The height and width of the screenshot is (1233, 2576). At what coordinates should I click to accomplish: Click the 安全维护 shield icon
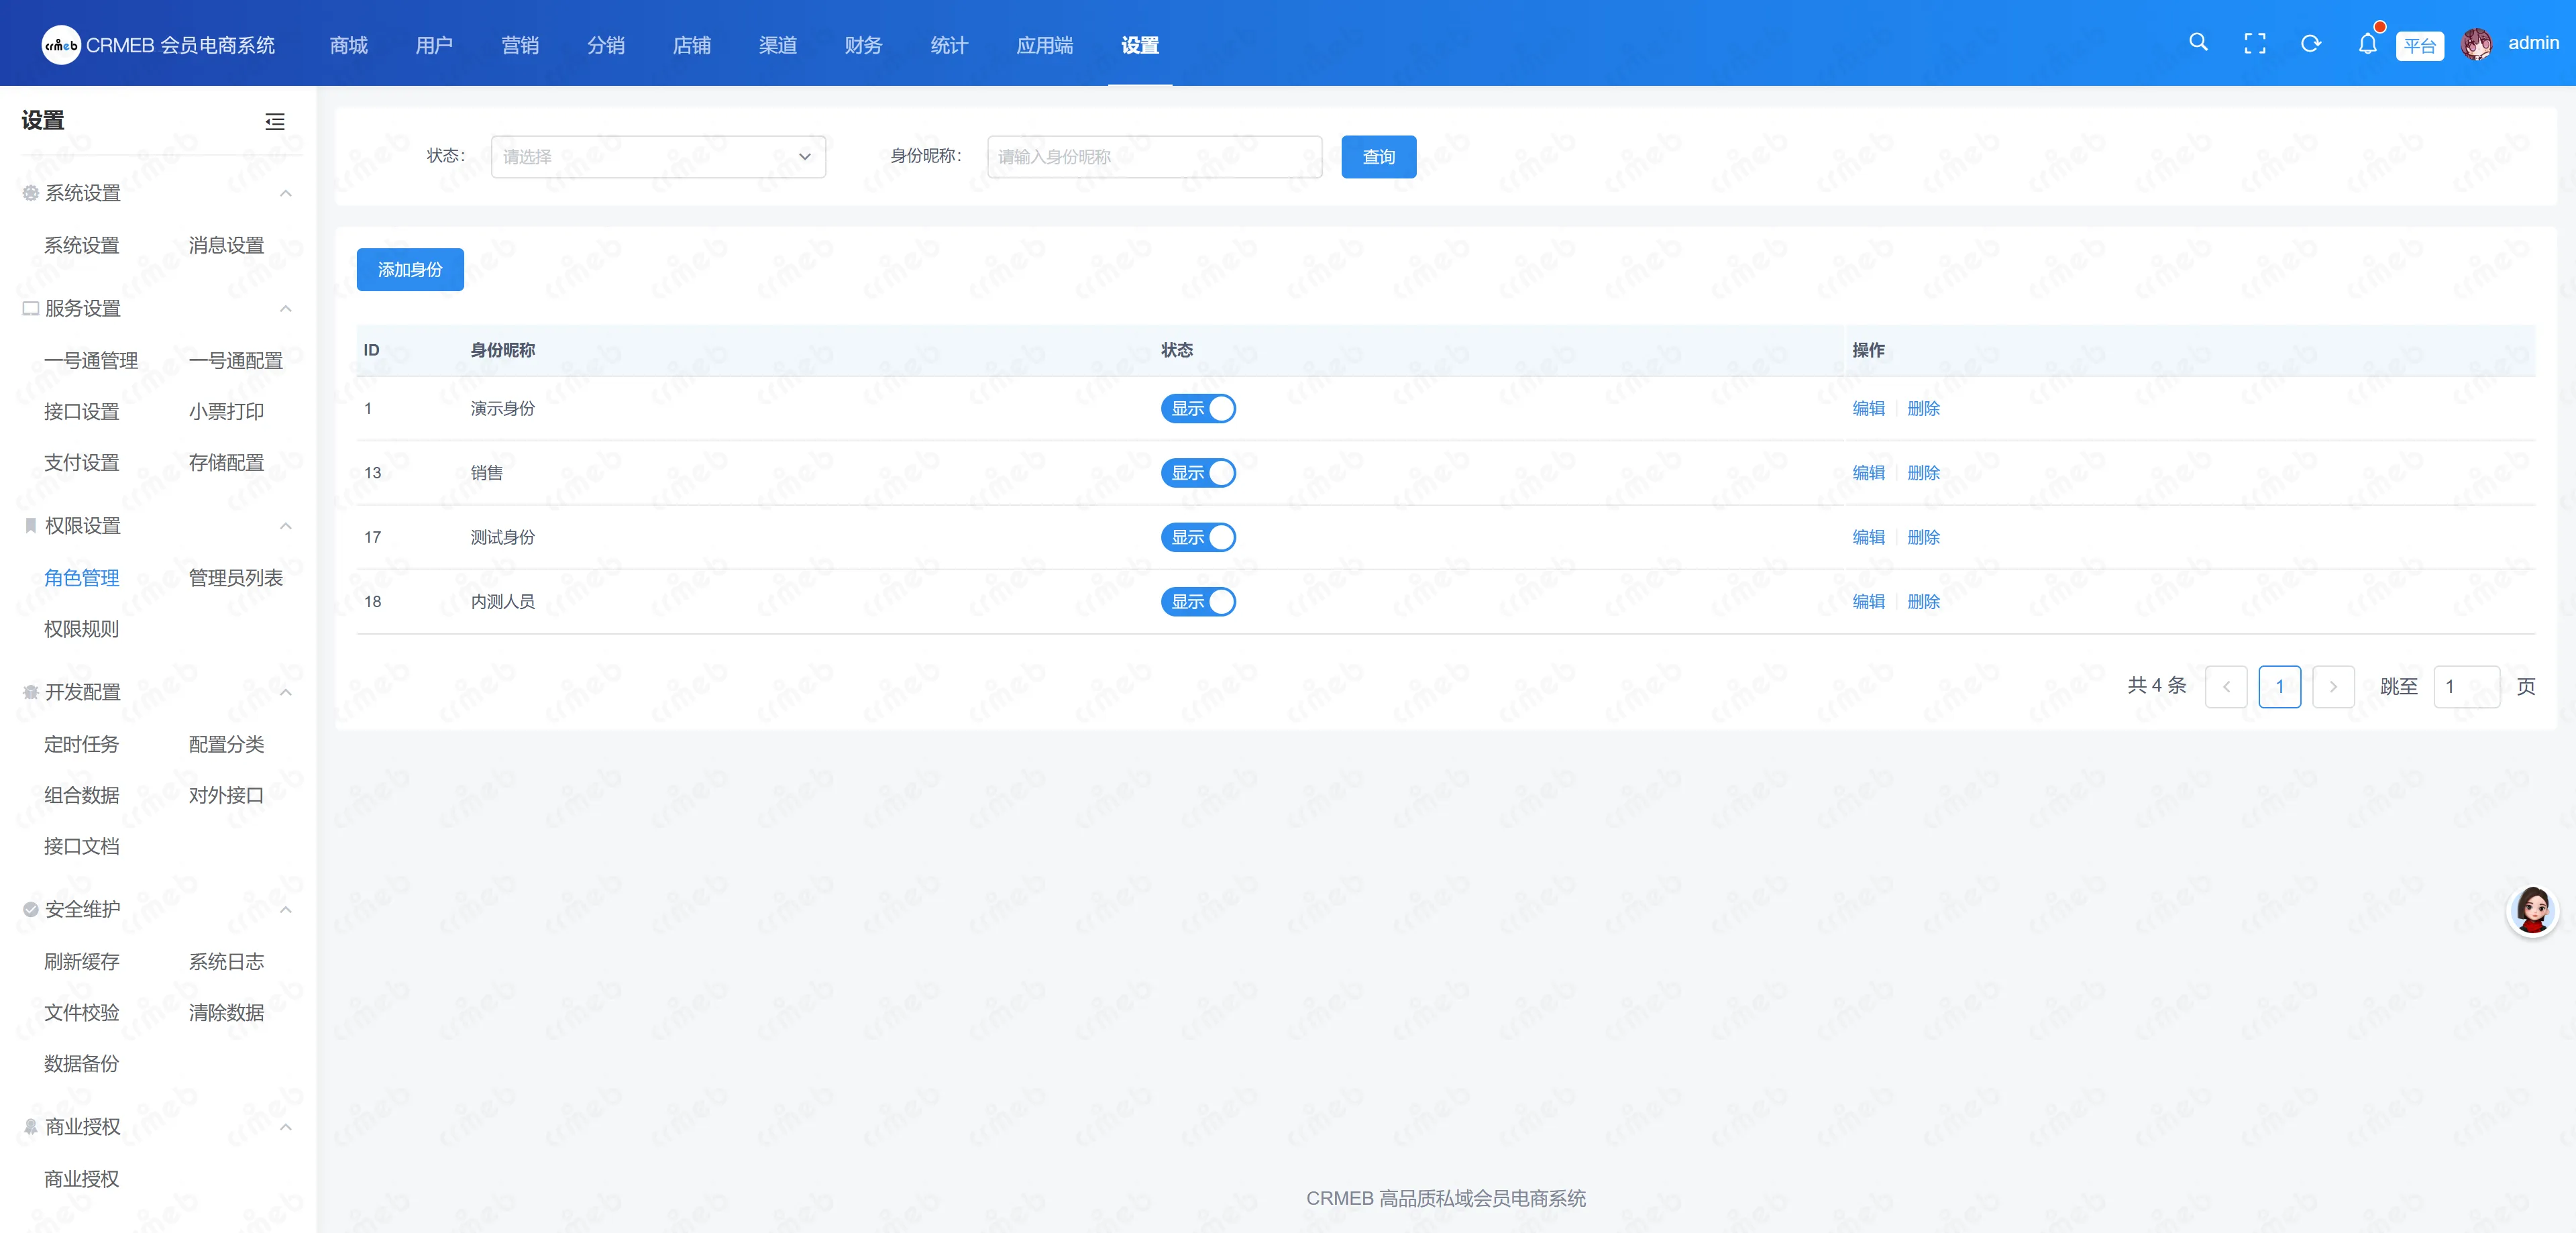[31, 909]
